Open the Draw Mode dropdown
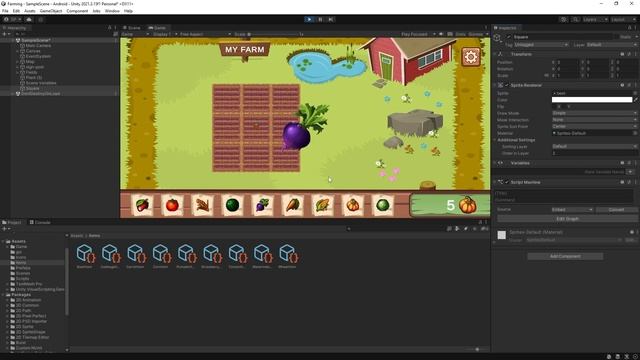 click(594, 113)
